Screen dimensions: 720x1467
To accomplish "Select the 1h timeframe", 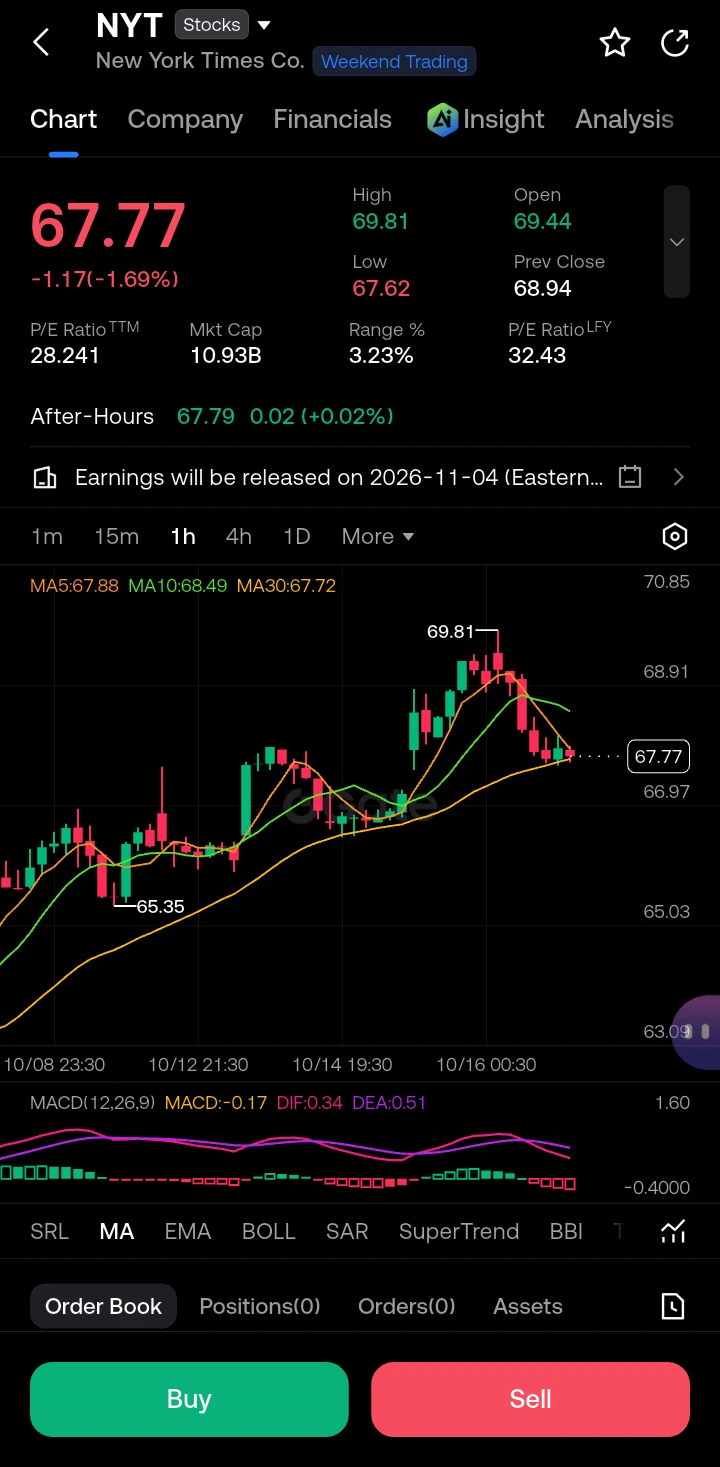I will (x=183, y=537).
